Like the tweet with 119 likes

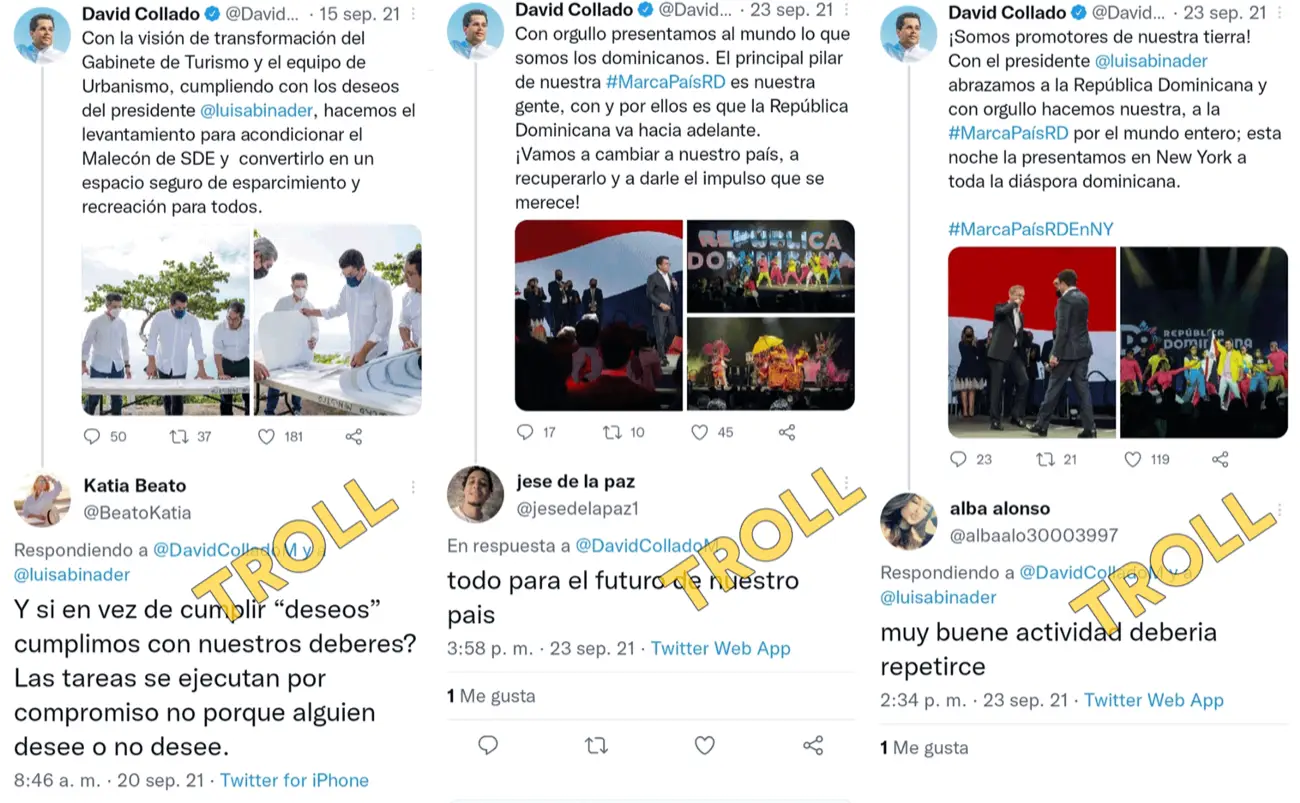(x=1133, y=459)
